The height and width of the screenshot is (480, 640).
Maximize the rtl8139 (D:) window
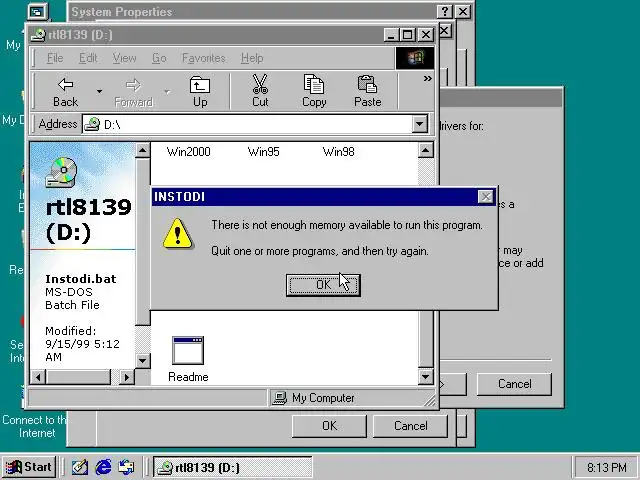407,35
